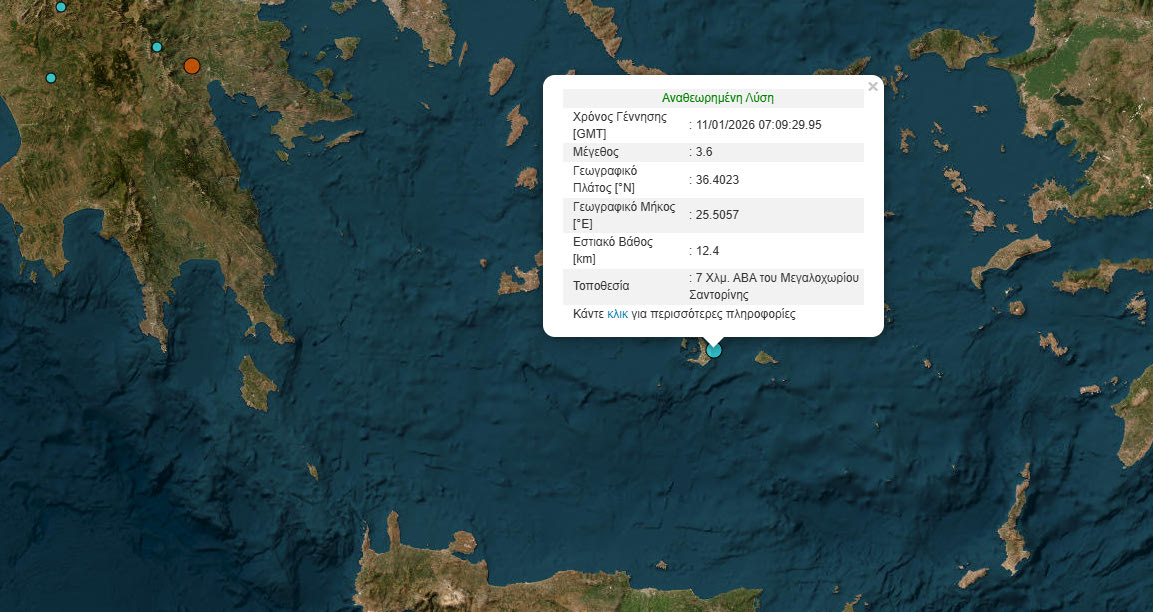Image resolution: width=1153 pixels, height=612 pixels.
Task: Click the origin time 11/01/2026 07:09:29.95
Action: [x=758, y=125]
